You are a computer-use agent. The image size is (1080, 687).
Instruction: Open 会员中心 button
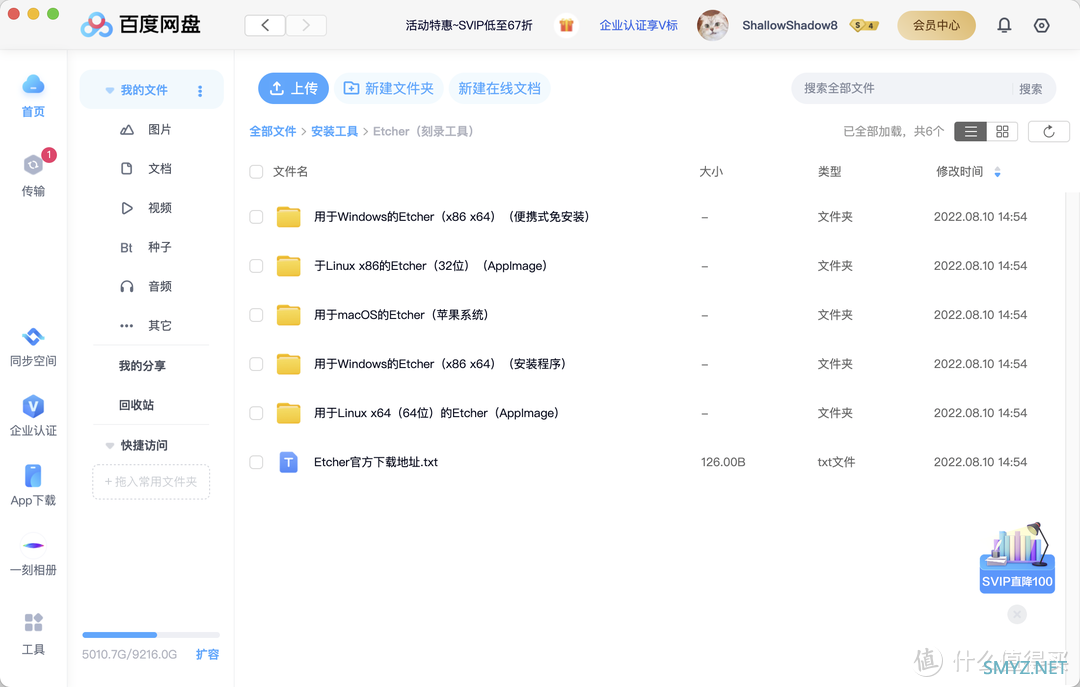[936, 25]
